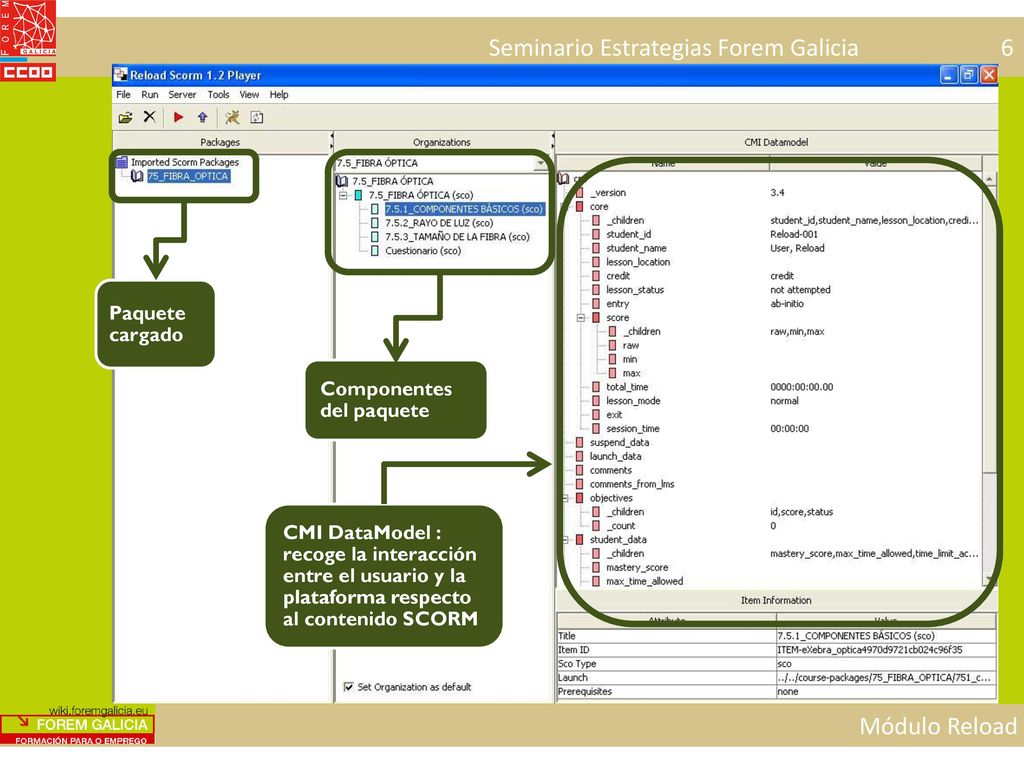Viewport: 1024px width, 768px height.
Task: Click the Launch path value cell
Action: (x=886, y=678)
